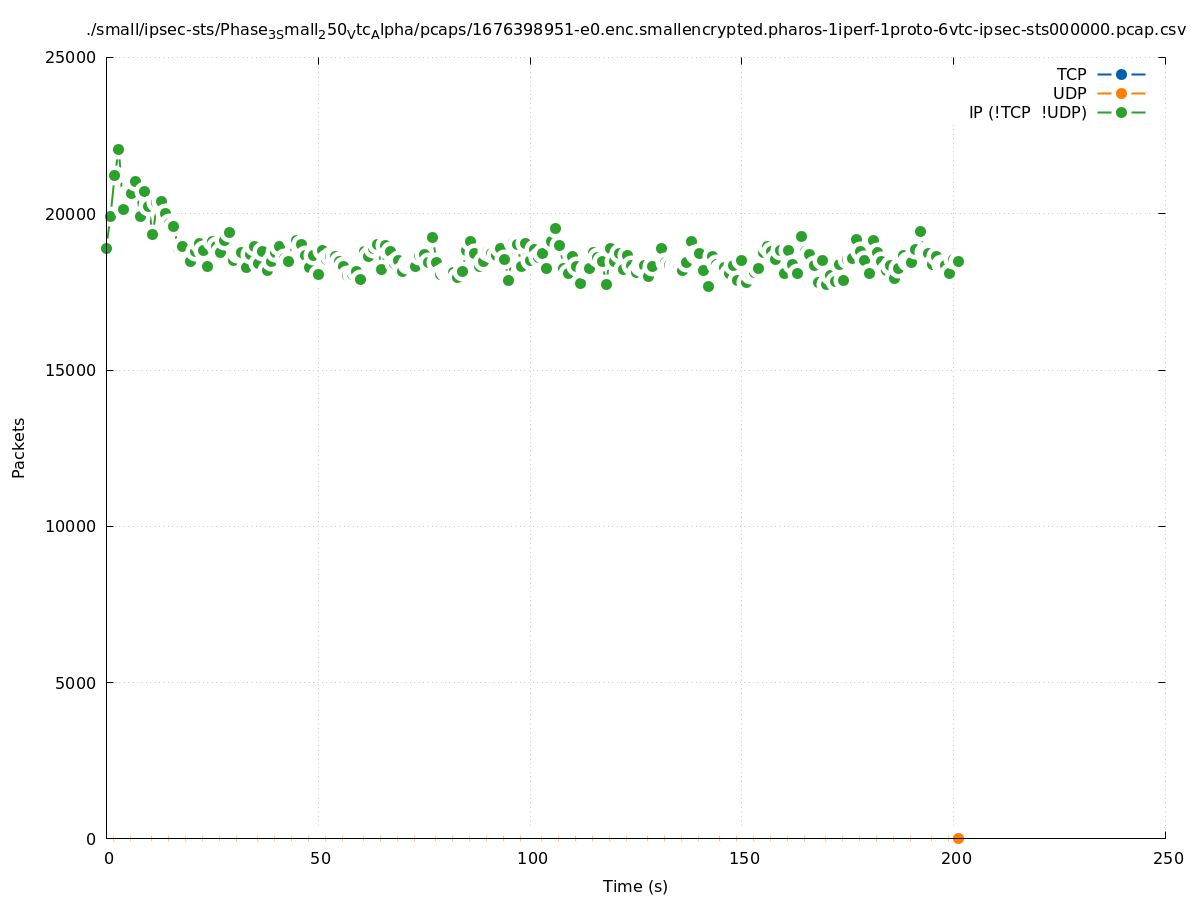Toggle the TCP legend label
The width and height of the screenshot is (1197, 900).
tap(1071, 74)
